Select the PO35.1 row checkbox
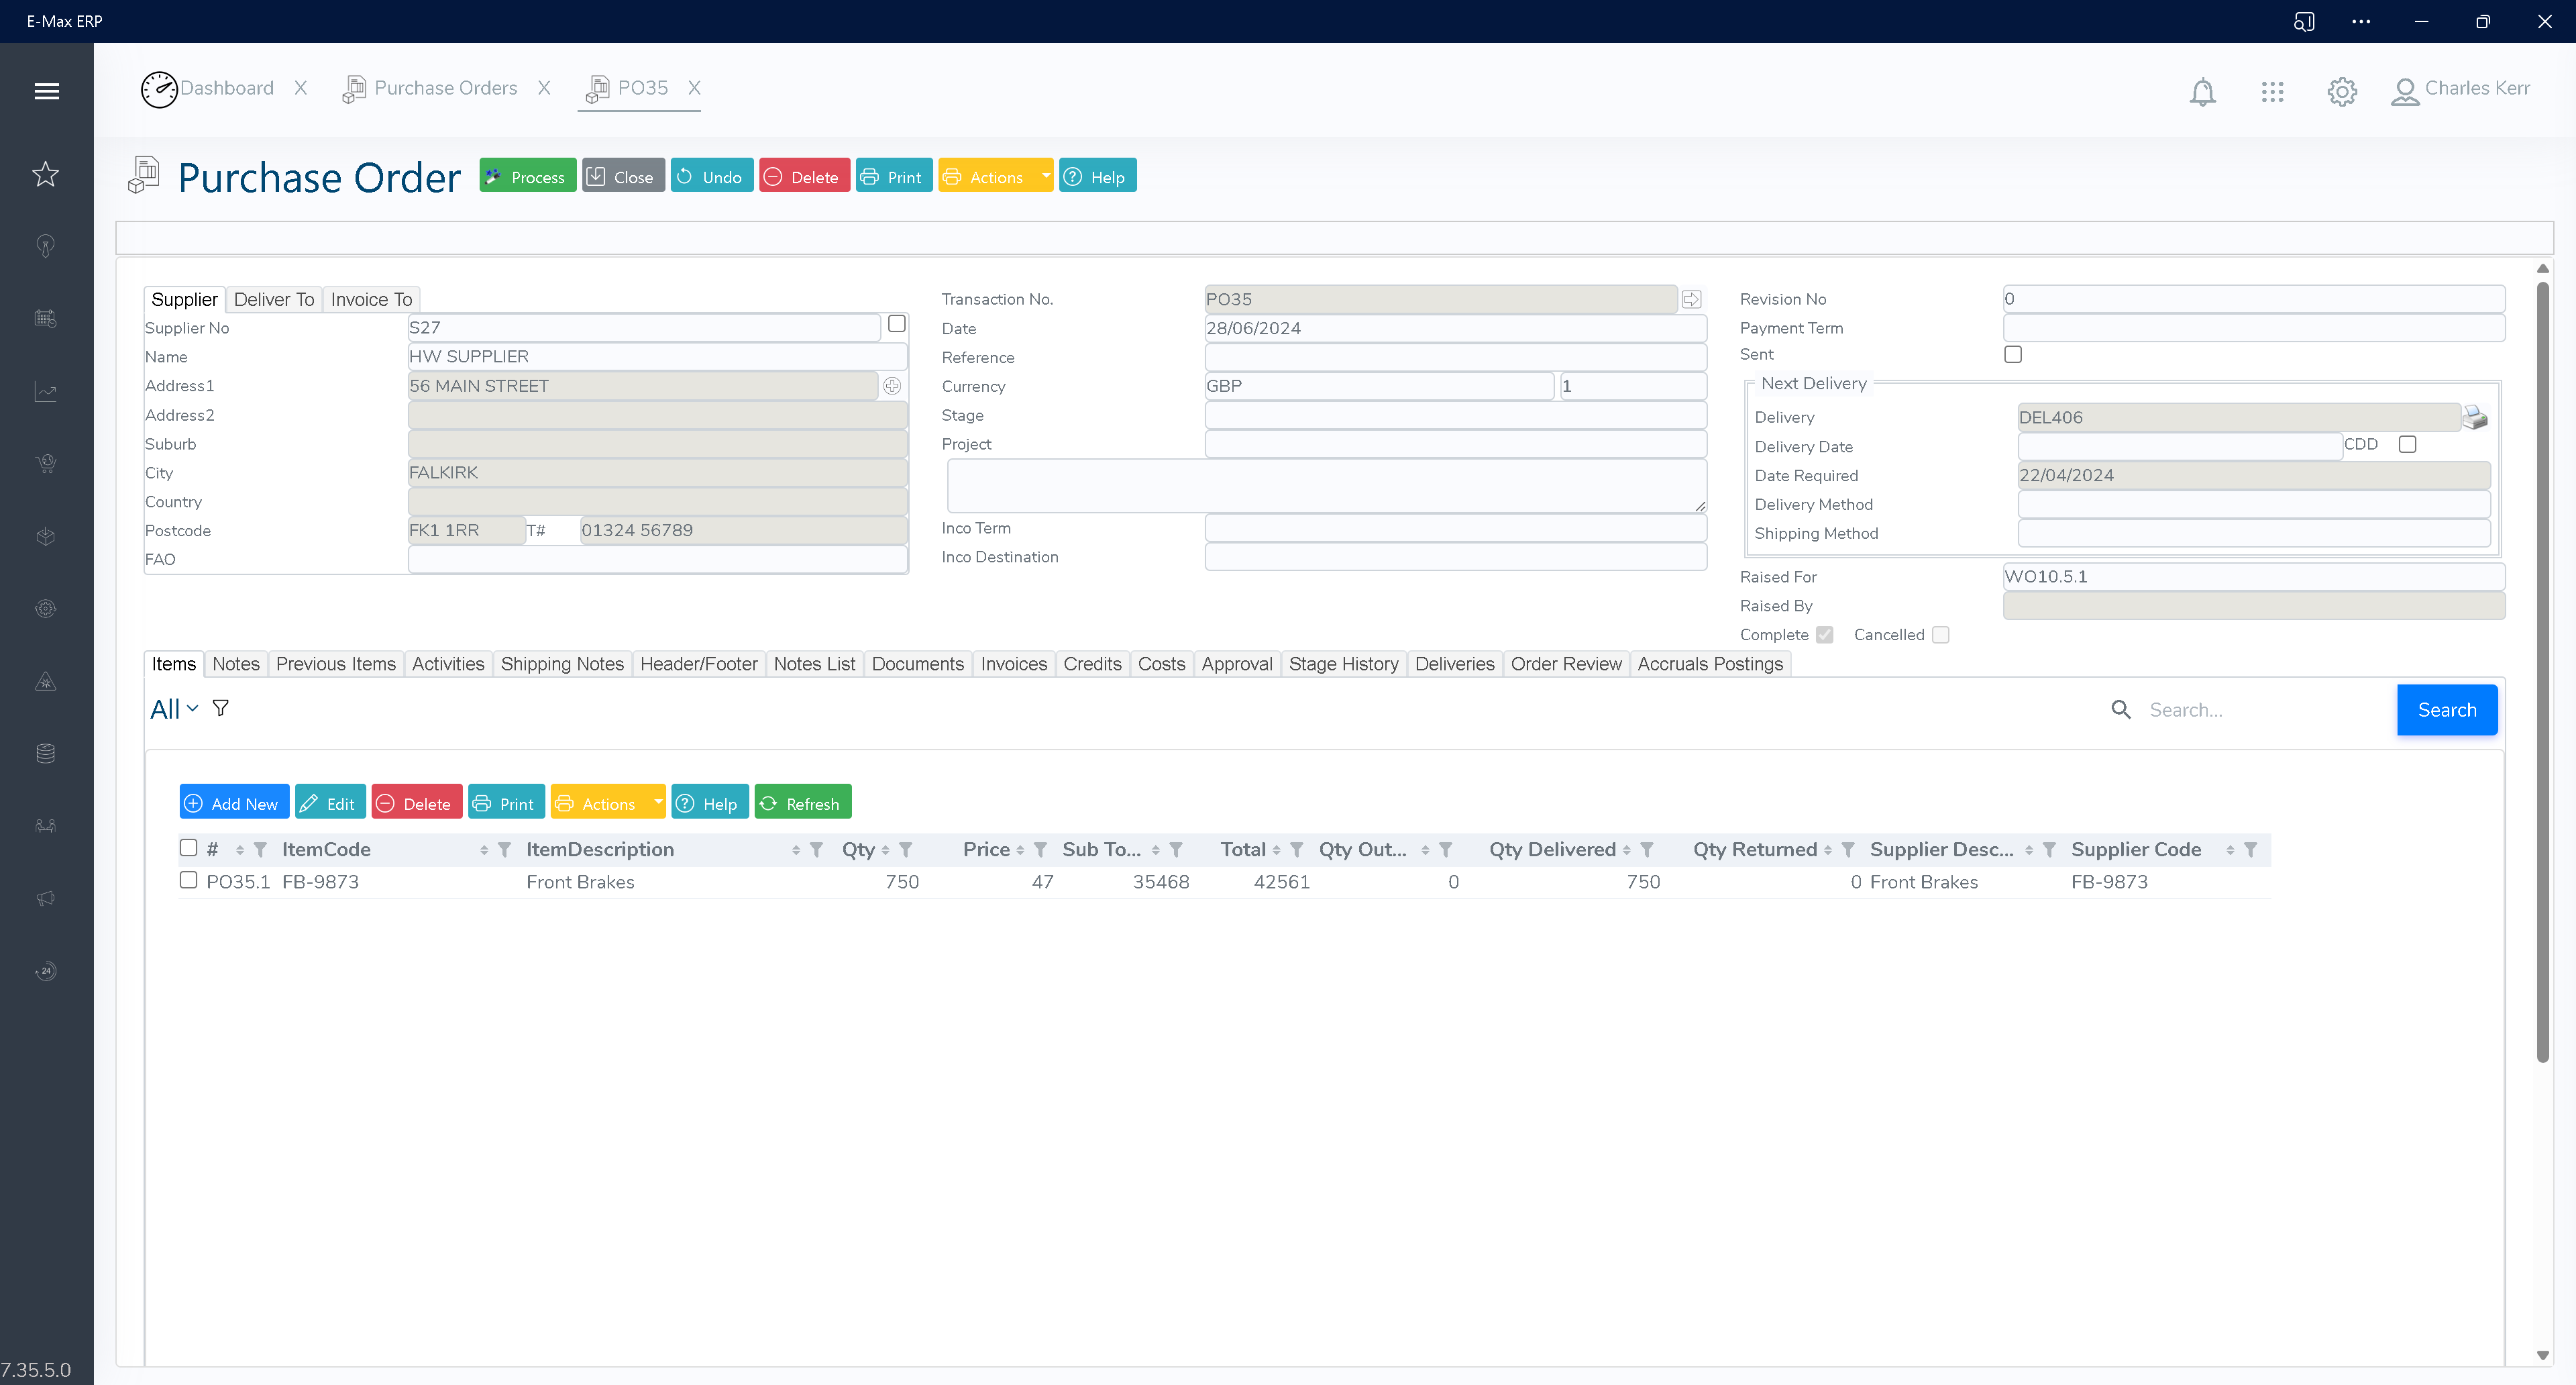This screenshot has width=2576, height=1385. [x=188, y=880]
